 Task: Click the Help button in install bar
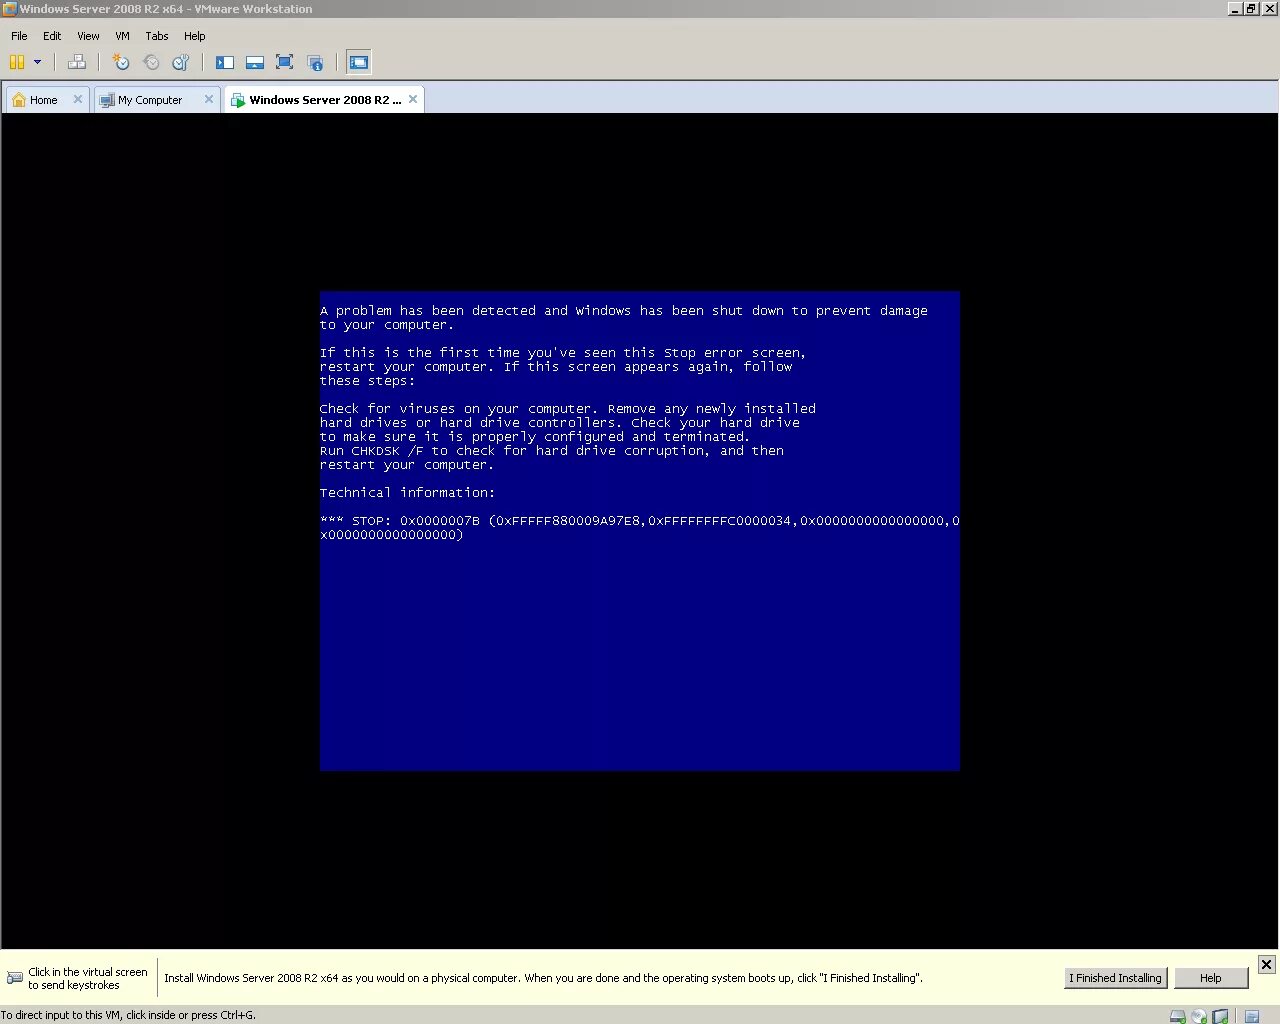coord(1211,978)
